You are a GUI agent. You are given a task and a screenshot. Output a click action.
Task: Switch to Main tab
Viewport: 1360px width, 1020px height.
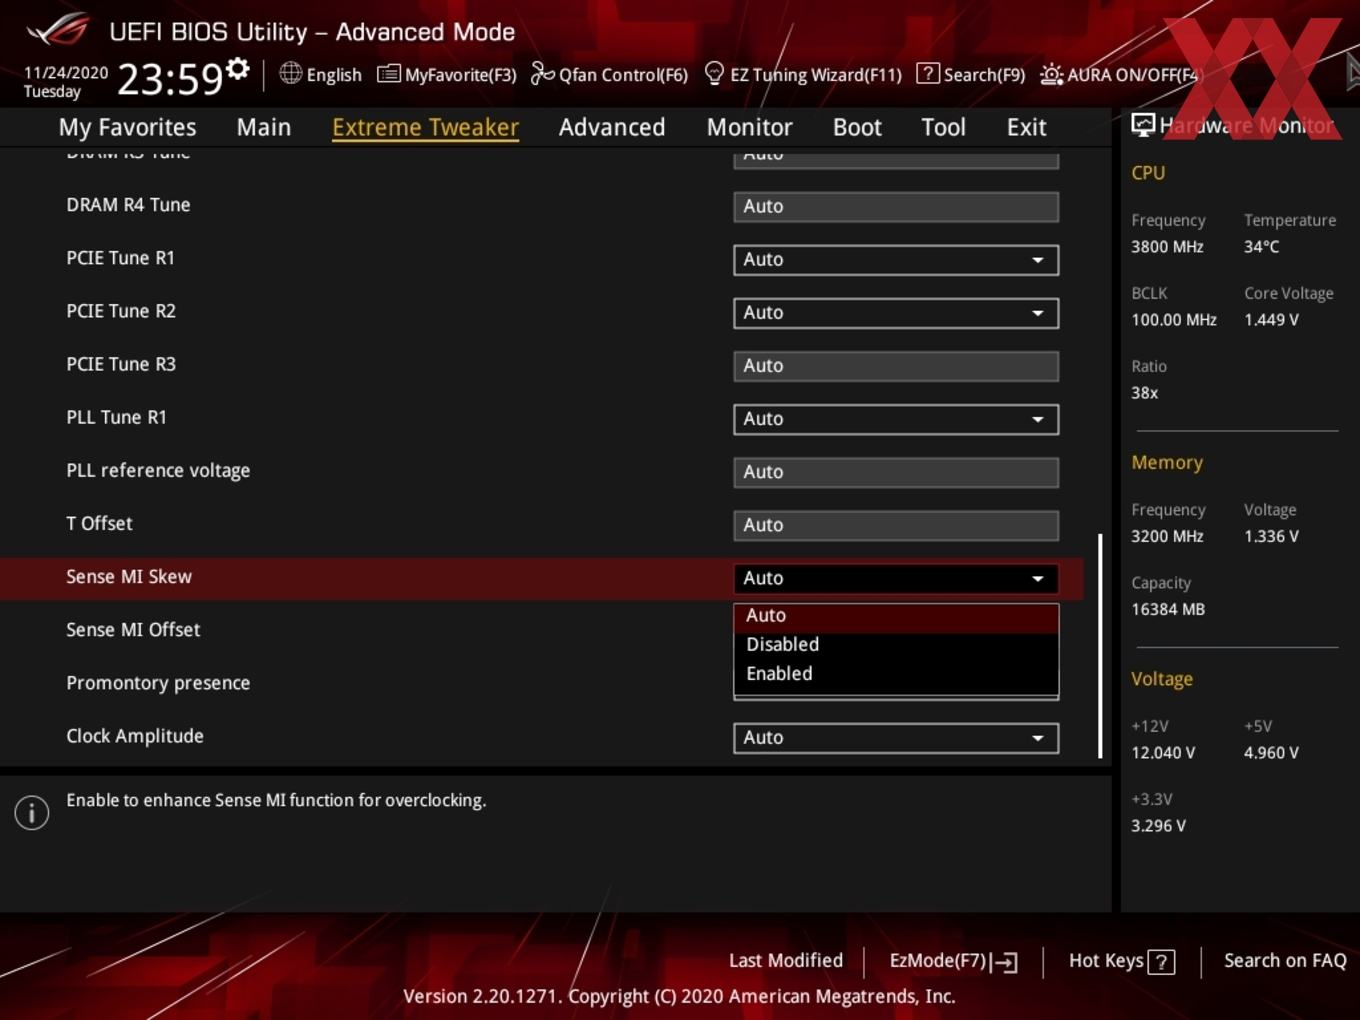[264, 127]
